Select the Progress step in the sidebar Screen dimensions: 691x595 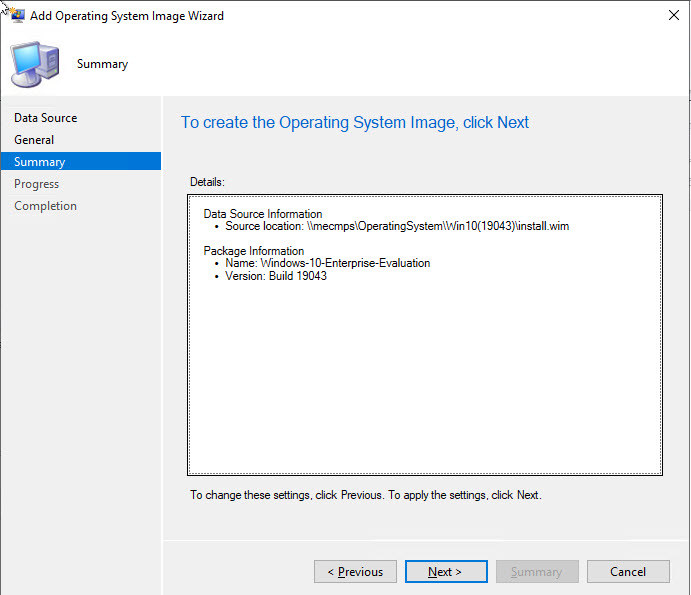[37, 184]
